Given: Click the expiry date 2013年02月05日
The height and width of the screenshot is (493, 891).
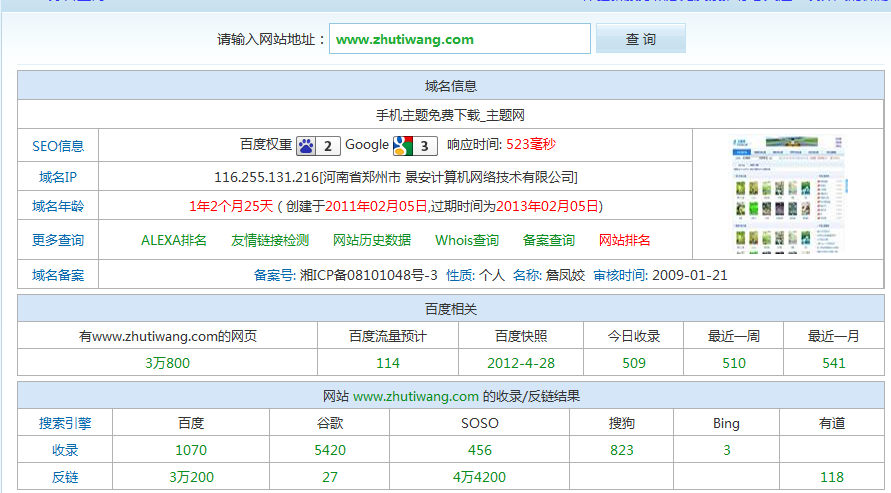Looking at the screenshot, I should pos(547,206).
